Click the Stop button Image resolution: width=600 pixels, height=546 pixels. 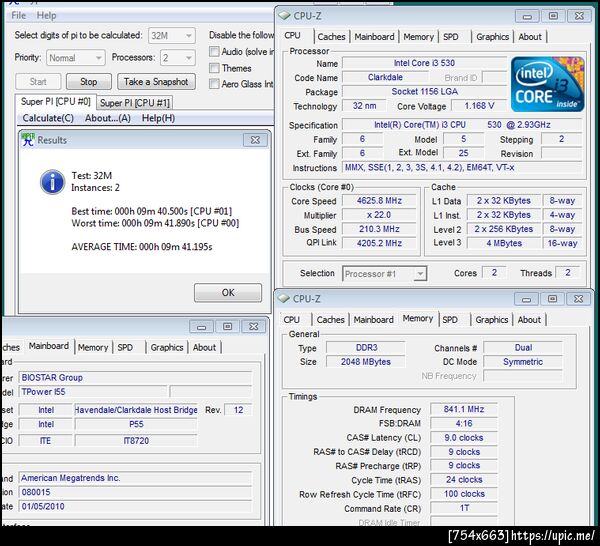[x=89, y=81]
